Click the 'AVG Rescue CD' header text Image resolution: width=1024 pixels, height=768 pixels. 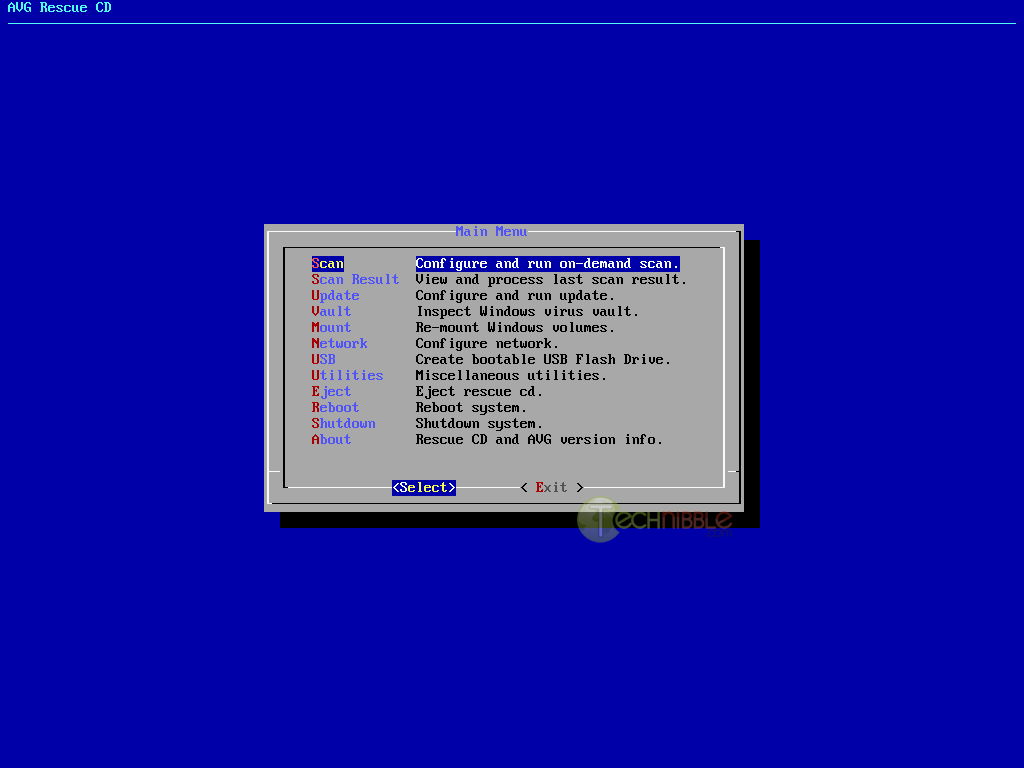[x=60, y=8]
